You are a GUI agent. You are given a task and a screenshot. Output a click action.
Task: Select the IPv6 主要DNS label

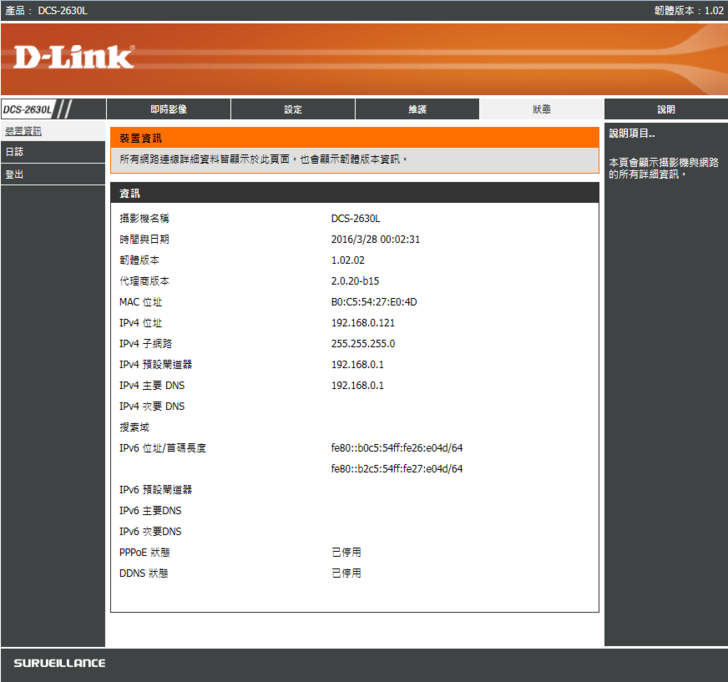150,511
